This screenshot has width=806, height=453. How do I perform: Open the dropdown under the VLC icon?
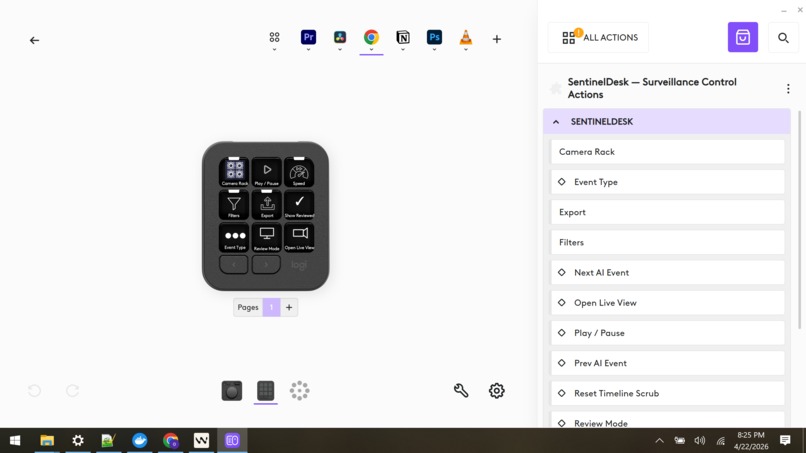pyautogui.click(x=466, y=50)
